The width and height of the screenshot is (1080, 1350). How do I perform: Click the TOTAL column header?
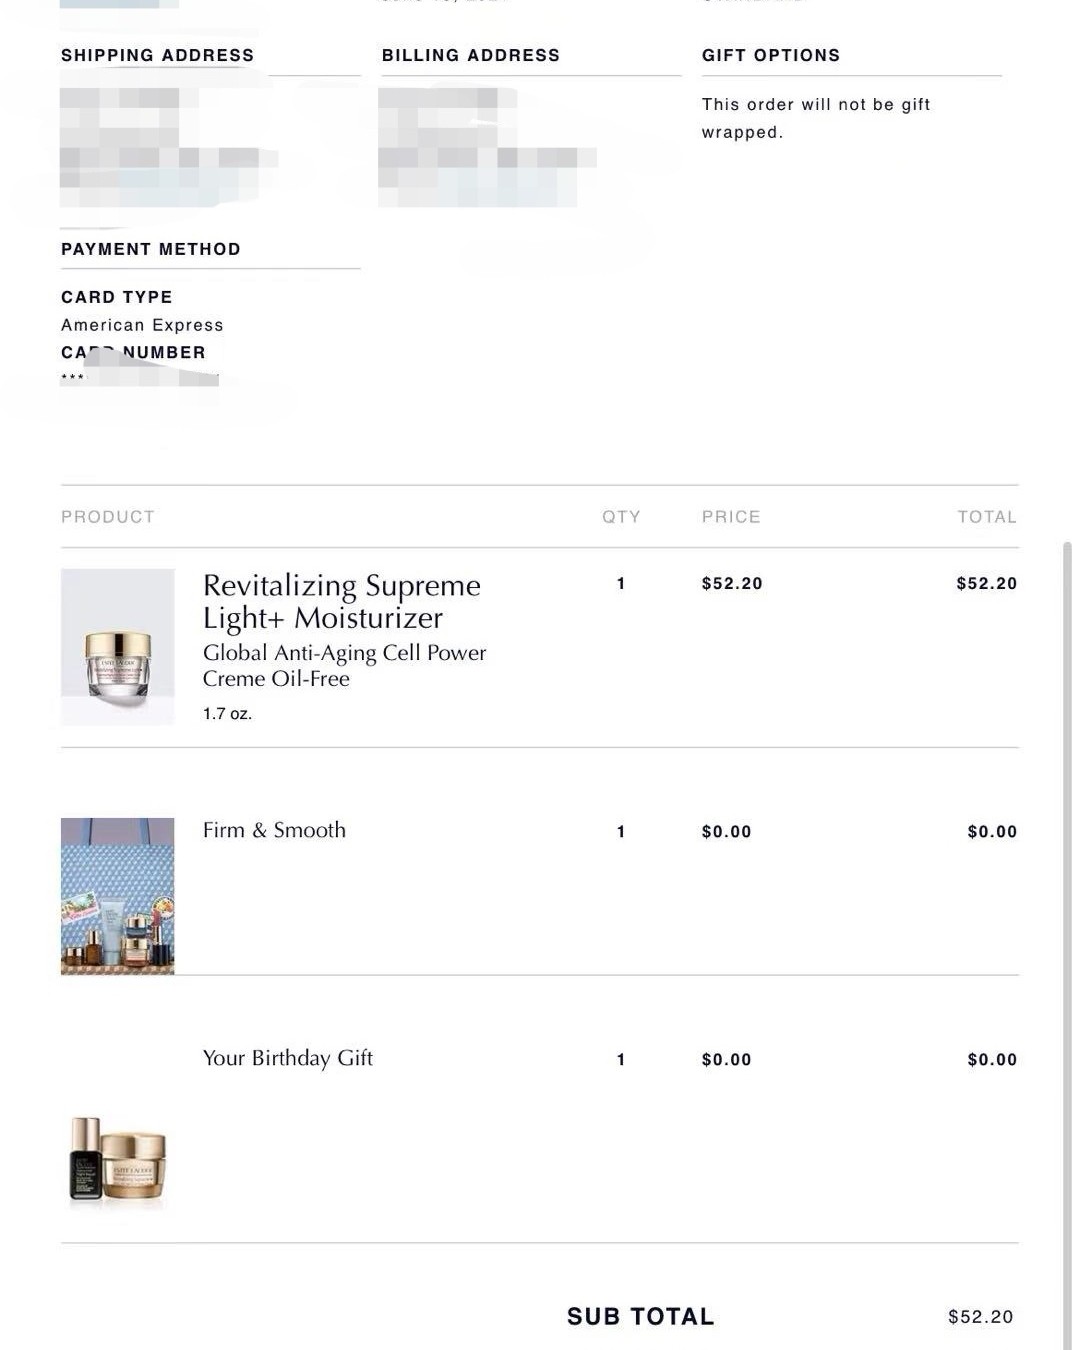pos(986,517)
